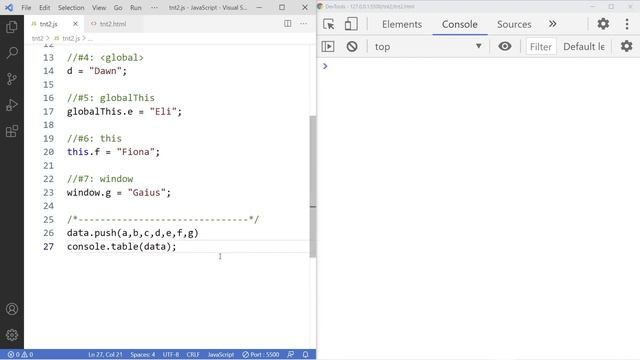Viewport: 640px width, 360px height.
Task: Open notifications bell in status bar
Action: [305, 354]
